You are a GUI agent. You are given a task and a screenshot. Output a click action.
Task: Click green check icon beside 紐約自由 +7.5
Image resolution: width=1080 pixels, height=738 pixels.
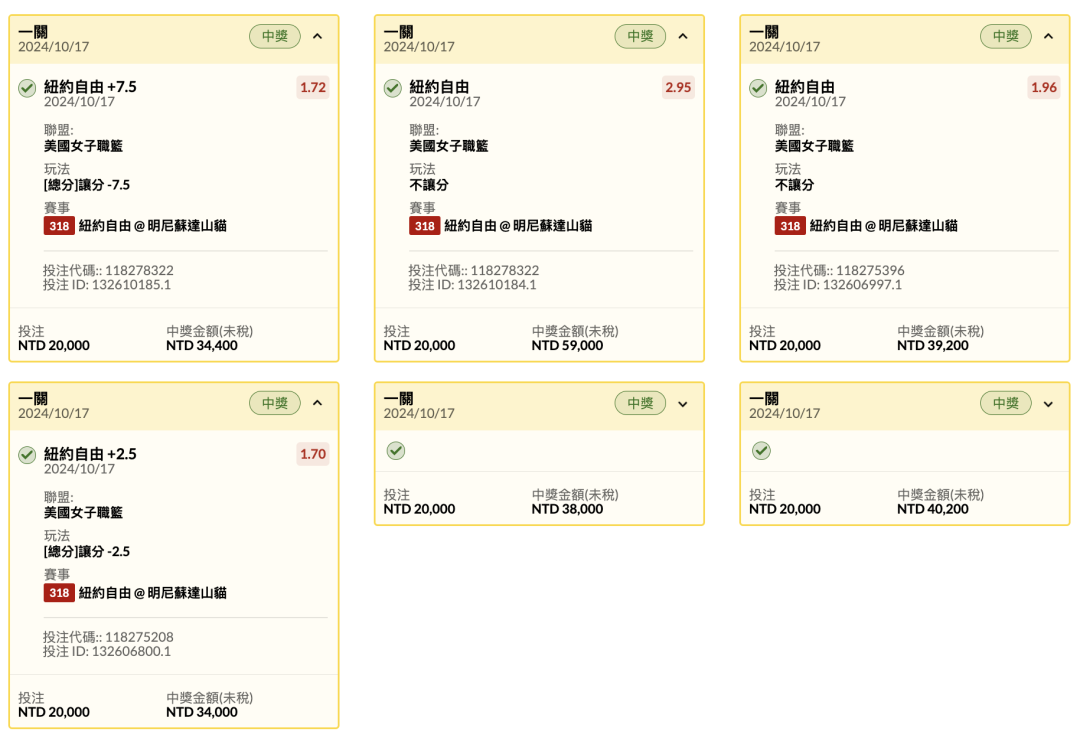(x=27, y=88)
